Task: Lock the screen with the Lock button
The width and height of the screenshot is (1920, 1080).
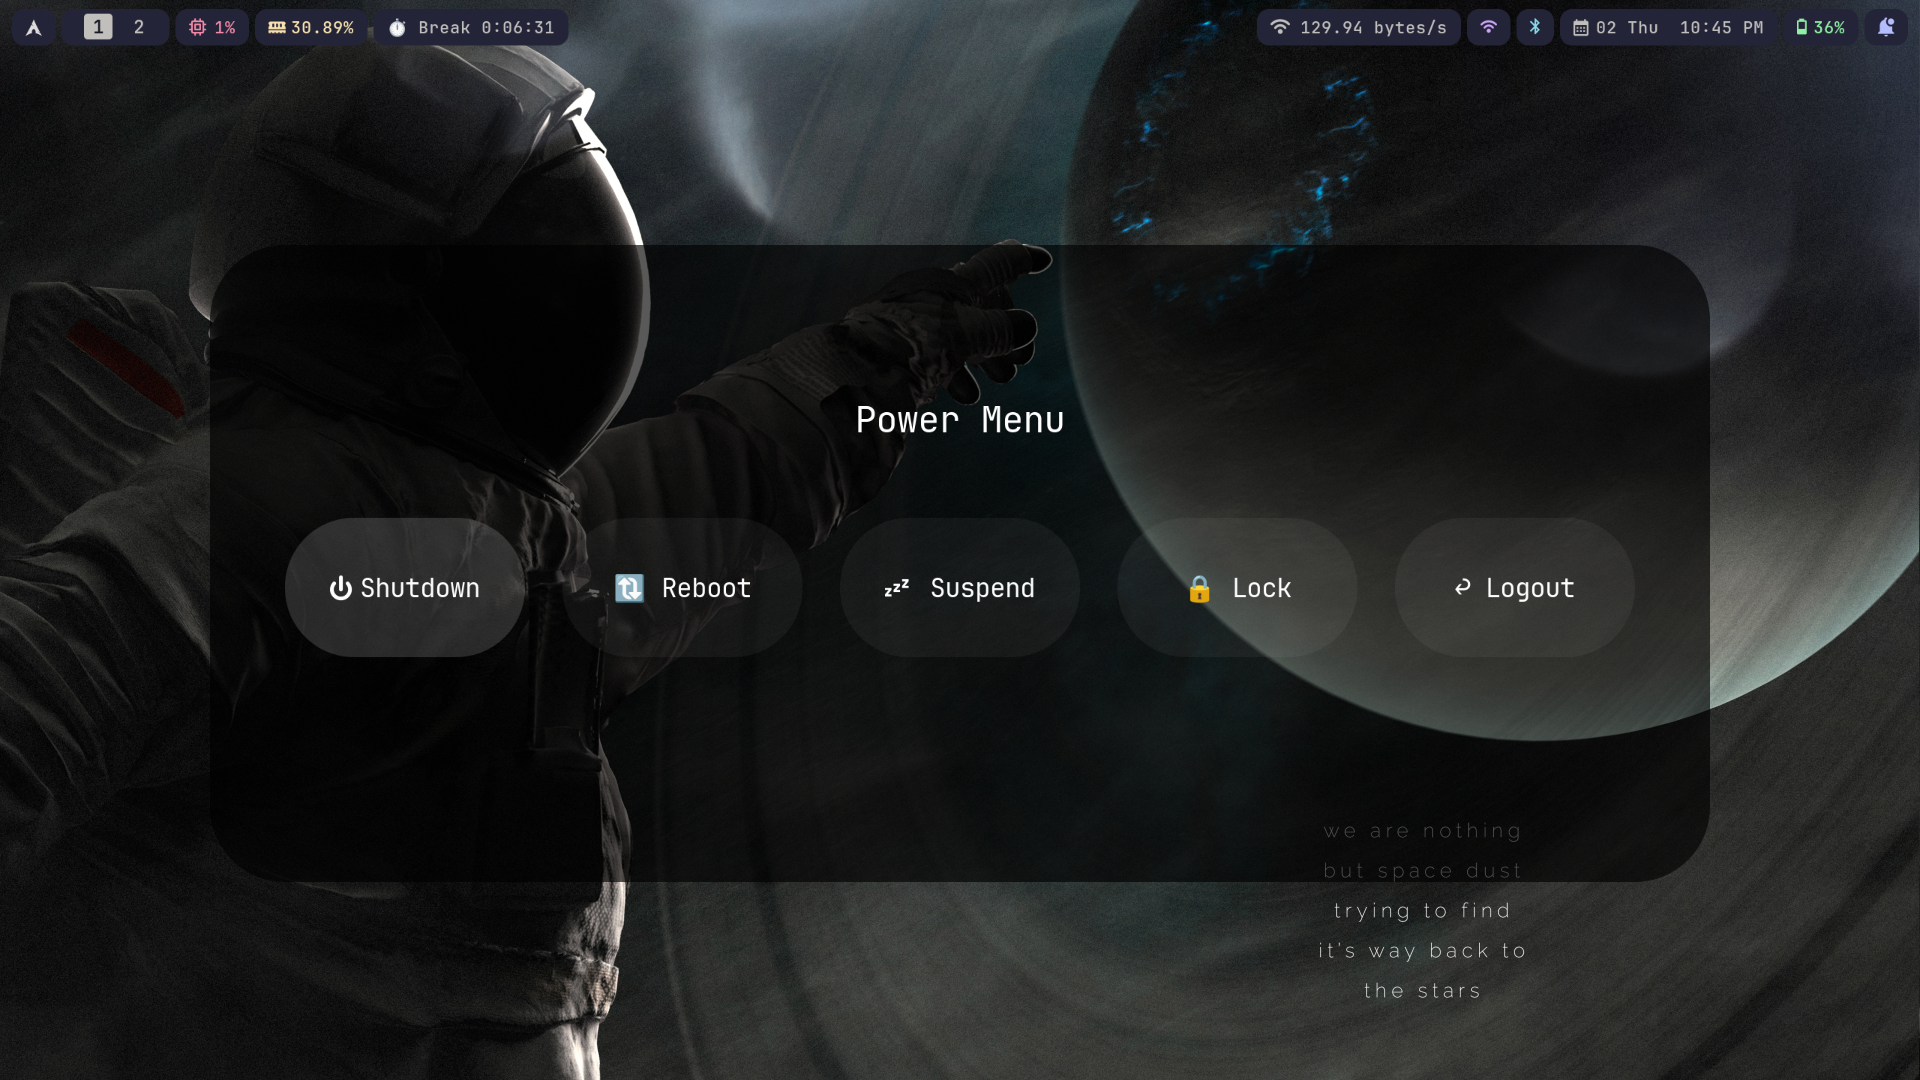Action: (x=1237, y=588)
